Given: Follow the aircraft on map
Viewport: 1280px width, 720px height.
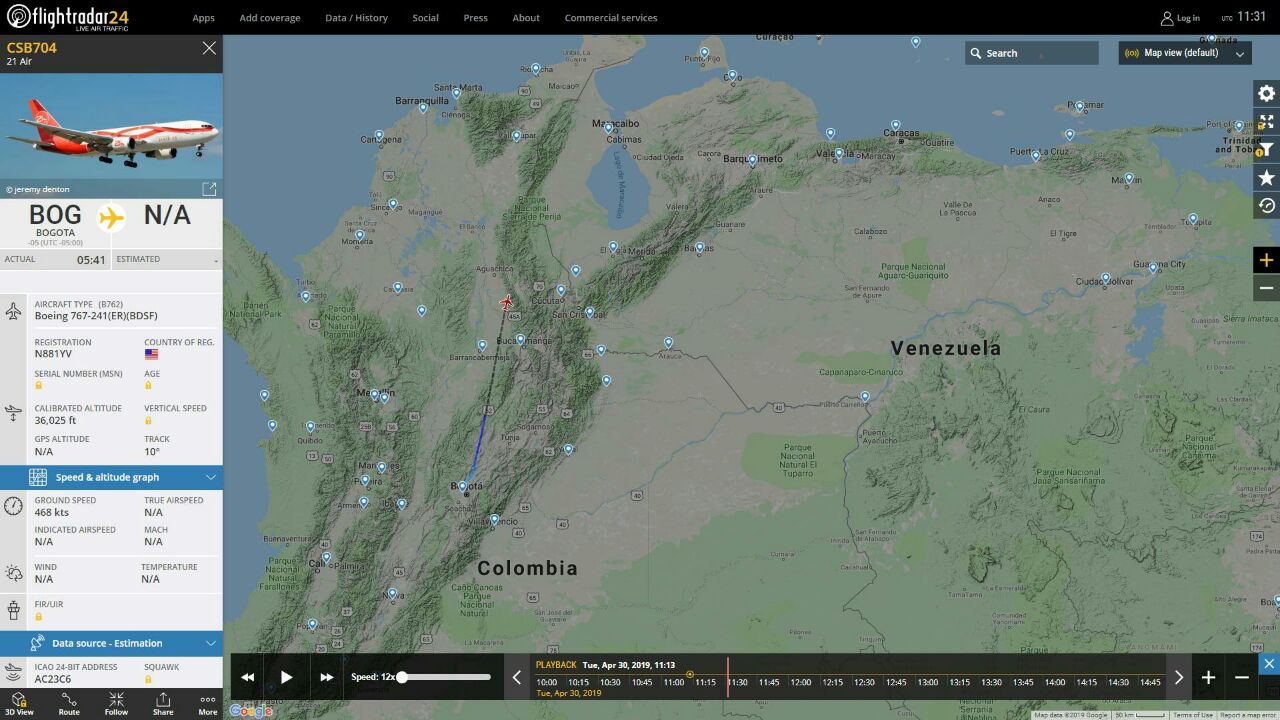Looking at the screenshot, I should 116,704.
